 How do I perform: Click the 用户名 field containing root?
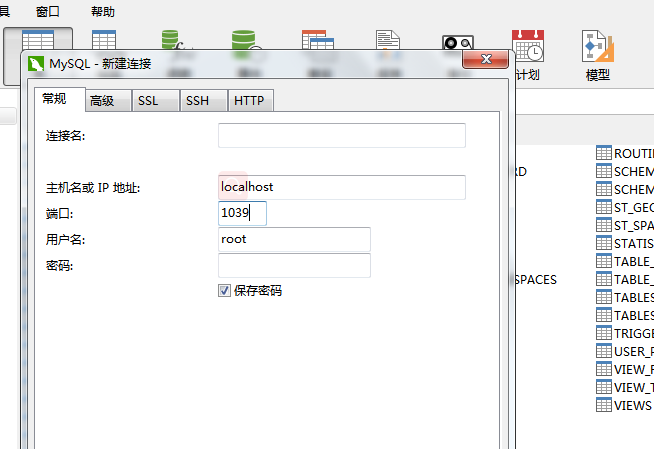point(294,239)
